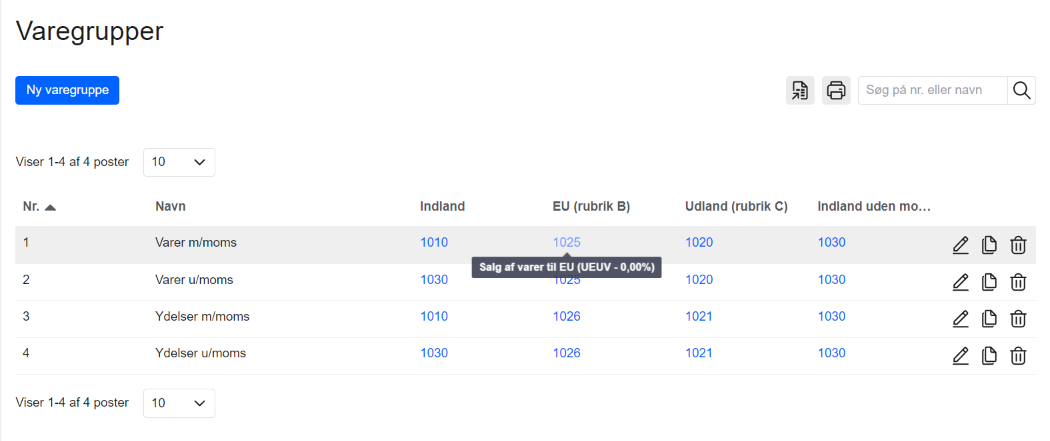Open Indland account 1010 for Ydelser m/moms
This screenshot has width=1050, height=441.
point(434,317)
